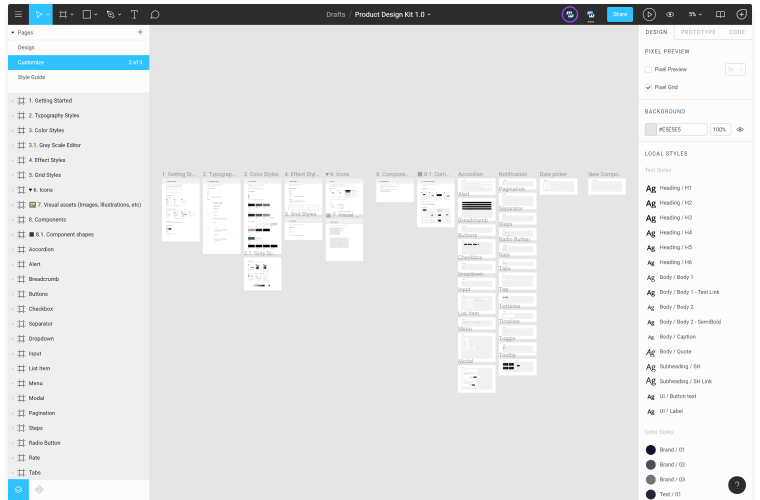760x500 pixels.
Task: Click frame icon of 1. Getting Started
Action: coord(21,101)
